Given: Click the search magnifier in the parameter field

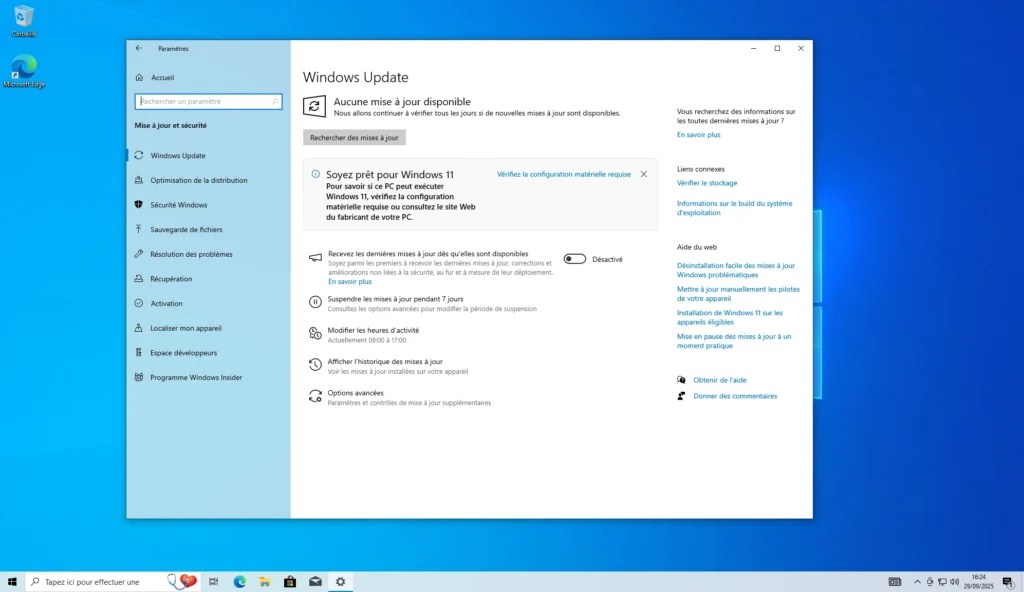Looking at the screenshot, I should [275, 101].
